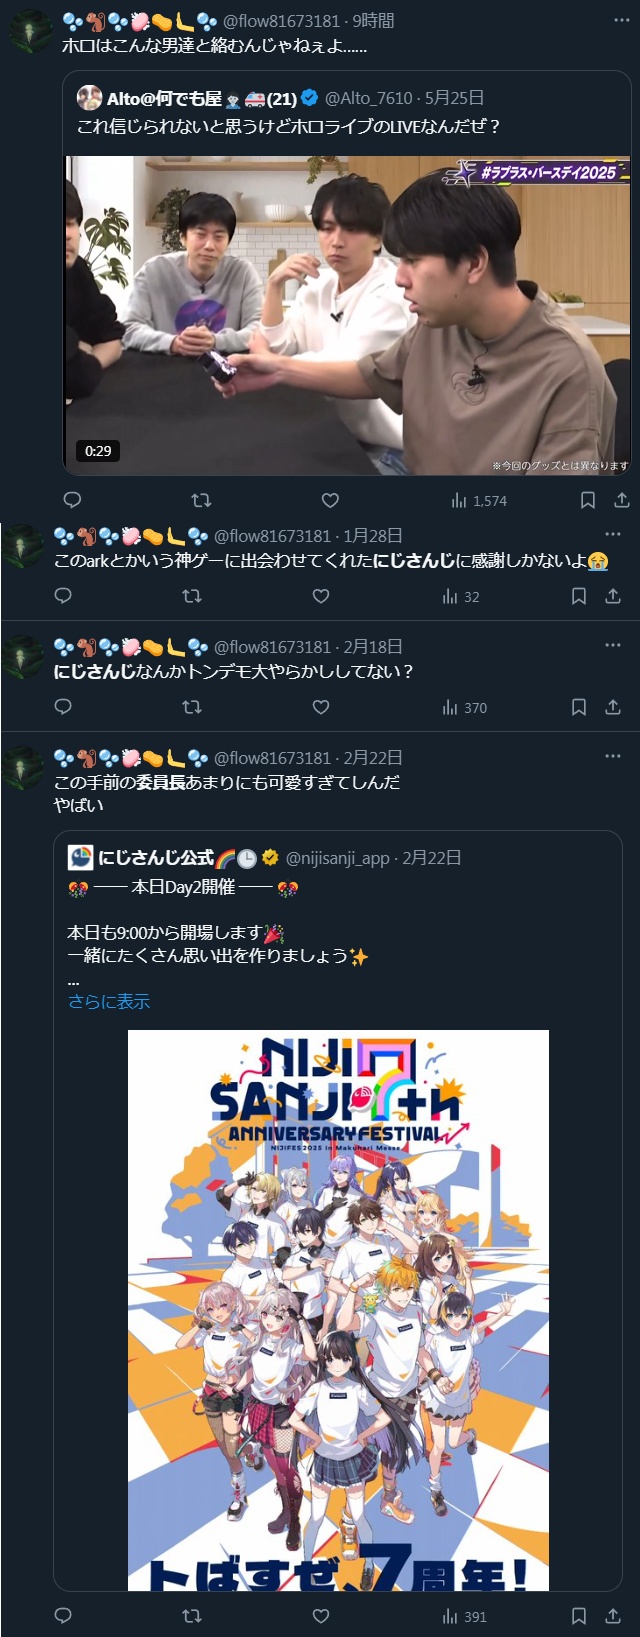Screen dimensions: 640x1637
Task: Like the tweet with 1,574 views
Action: coord(330,500)
